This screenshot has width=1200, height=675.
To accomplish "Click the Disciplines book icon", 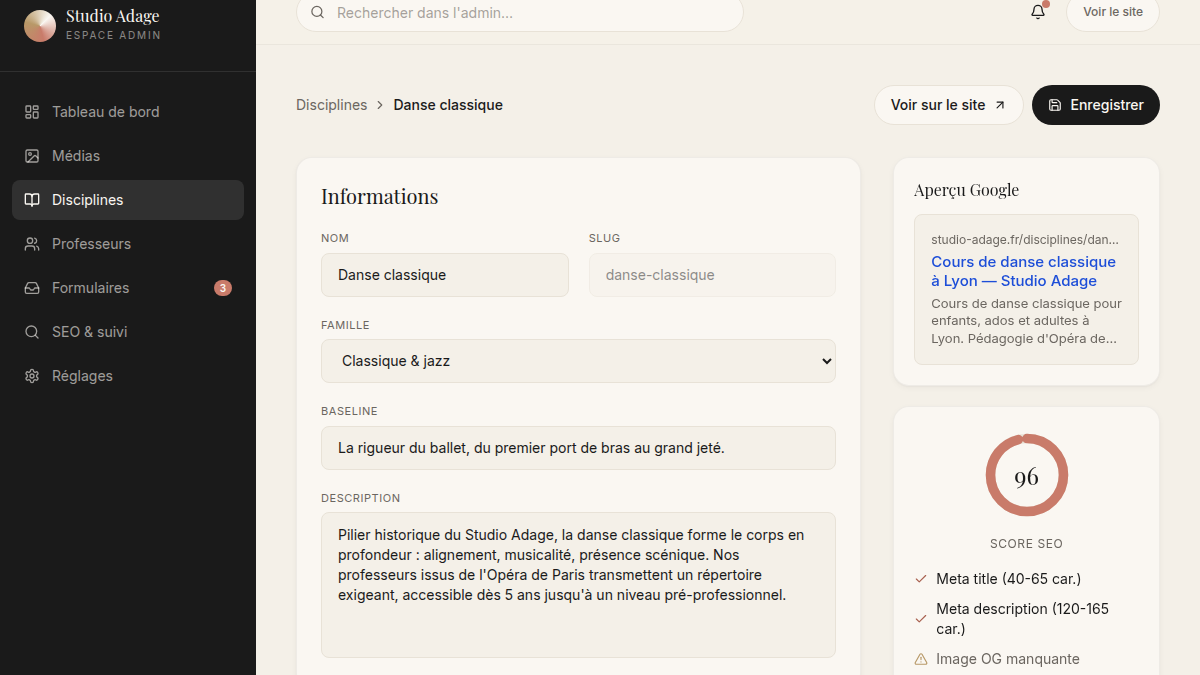I will 32,200.
